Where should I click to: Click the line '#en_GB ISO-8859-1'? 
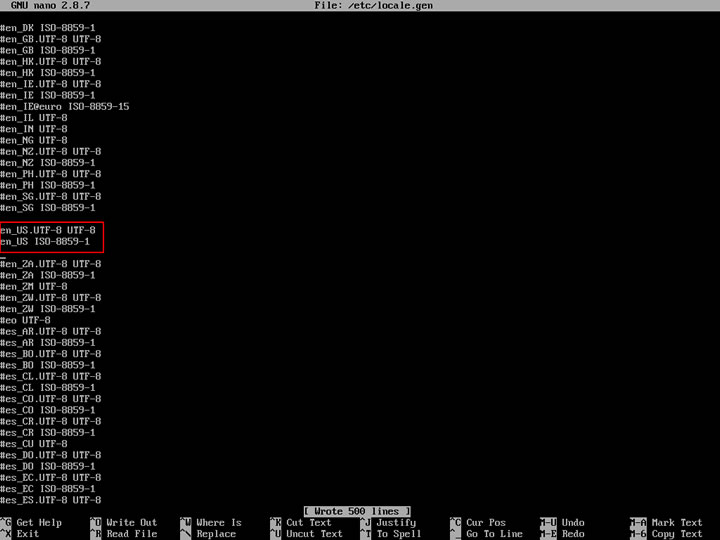48,51
